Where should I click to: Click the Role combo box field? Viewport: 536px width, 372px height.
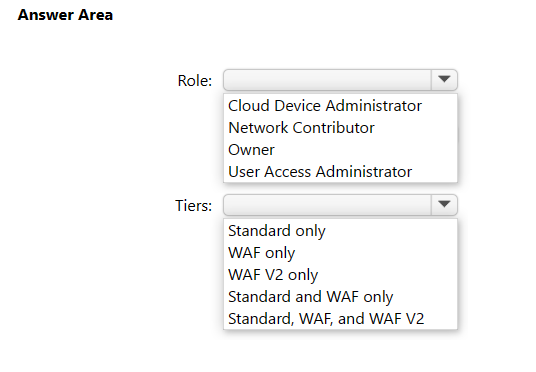coord(340,80)
